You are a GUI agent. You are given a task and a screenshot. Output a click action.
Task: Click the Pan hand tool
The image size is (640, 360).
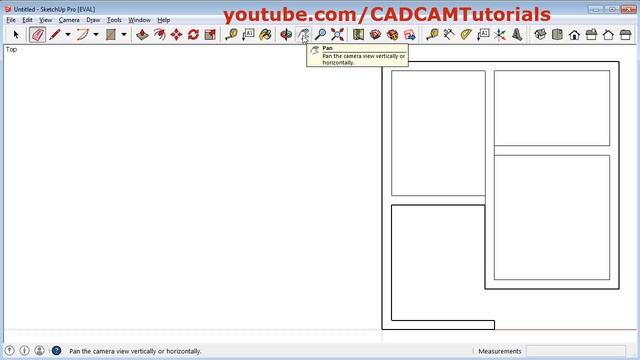[303, 35]
